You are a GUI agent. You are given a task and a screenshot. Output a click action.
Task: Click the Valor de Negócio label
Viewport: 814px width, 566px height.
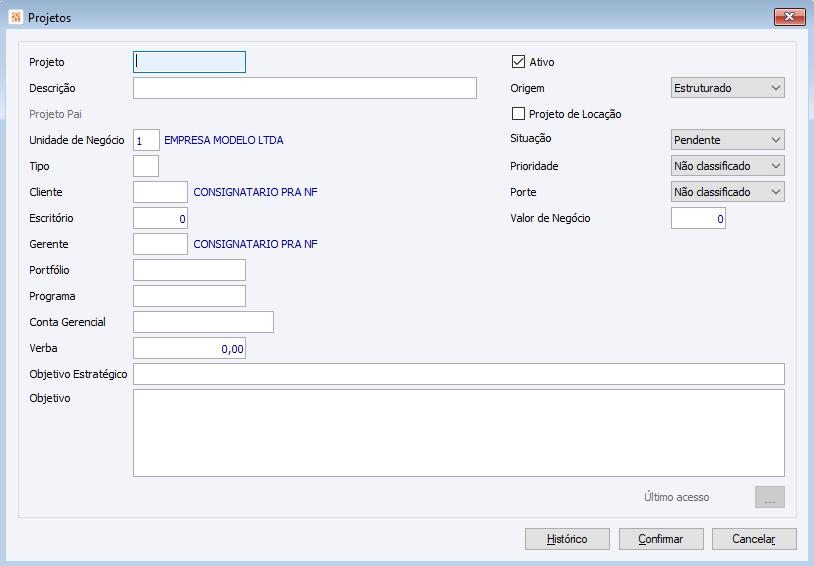[550, 218]
